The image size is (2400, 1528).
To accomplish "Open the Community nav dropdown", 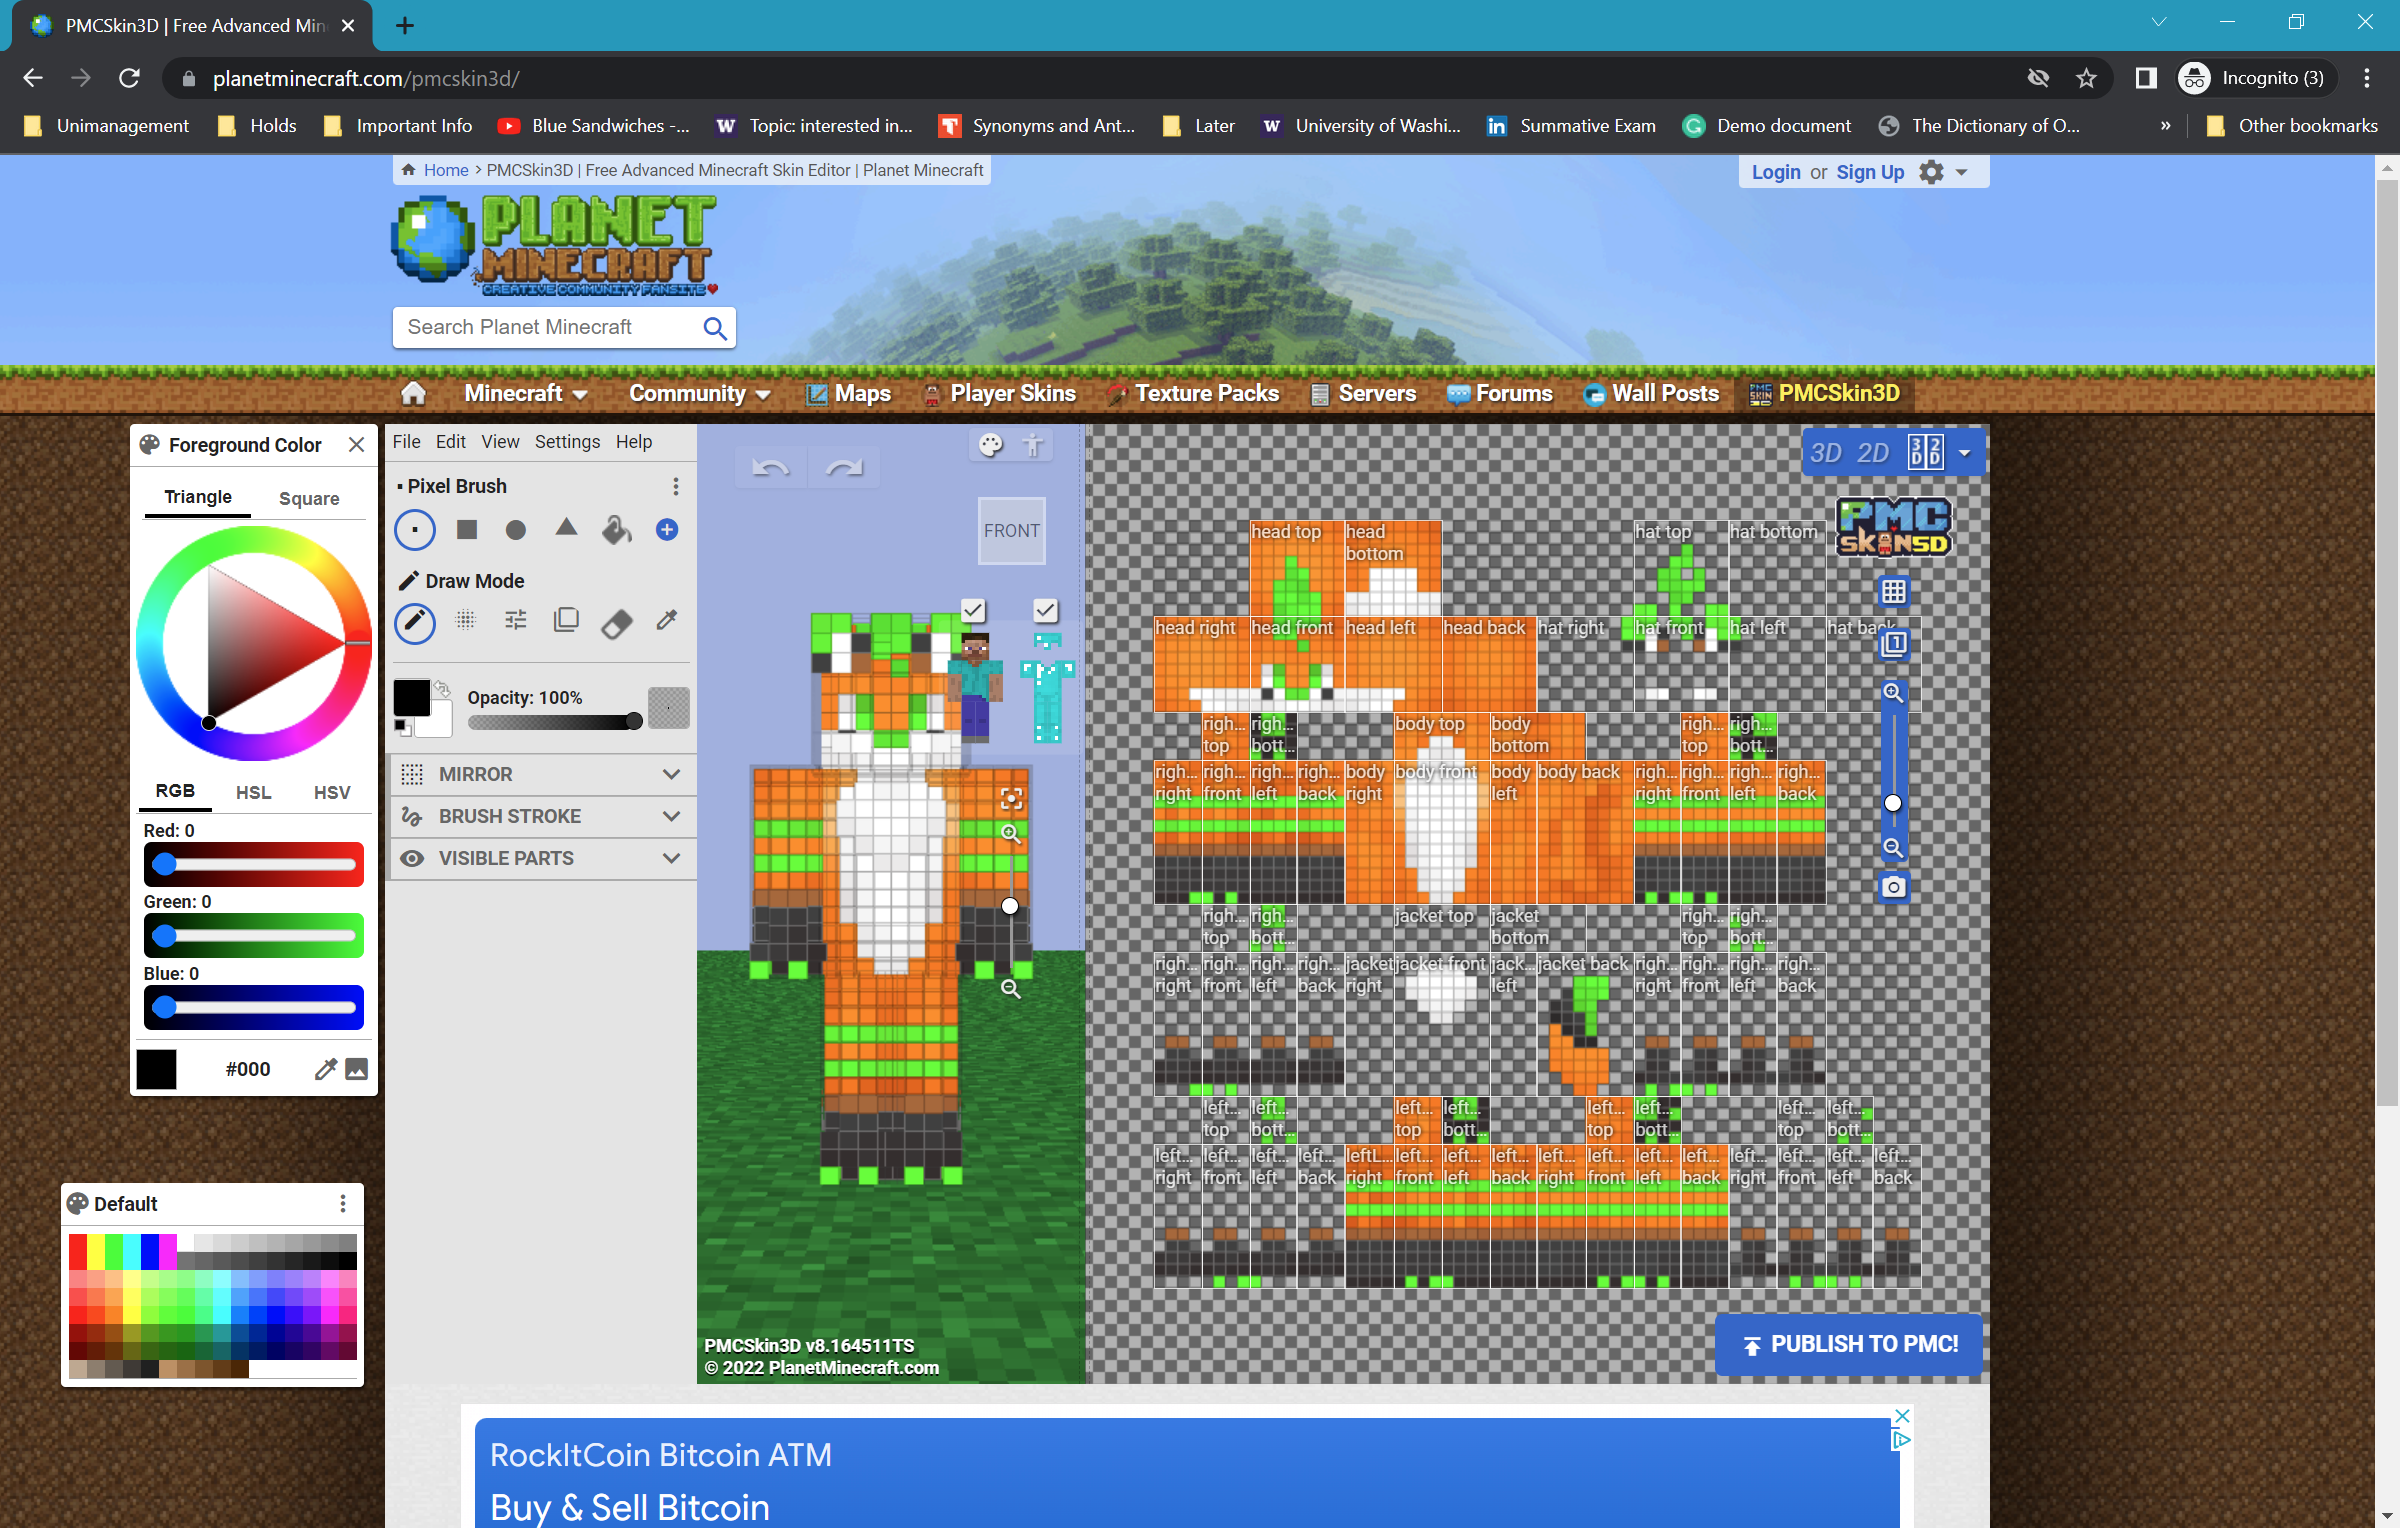I will 700,394.
